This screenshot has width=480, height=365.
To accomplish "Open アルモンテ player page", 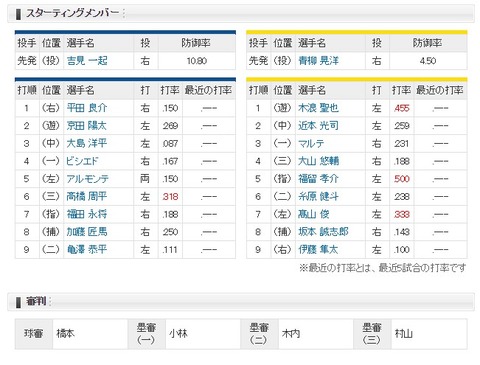I will coord(87,179).
